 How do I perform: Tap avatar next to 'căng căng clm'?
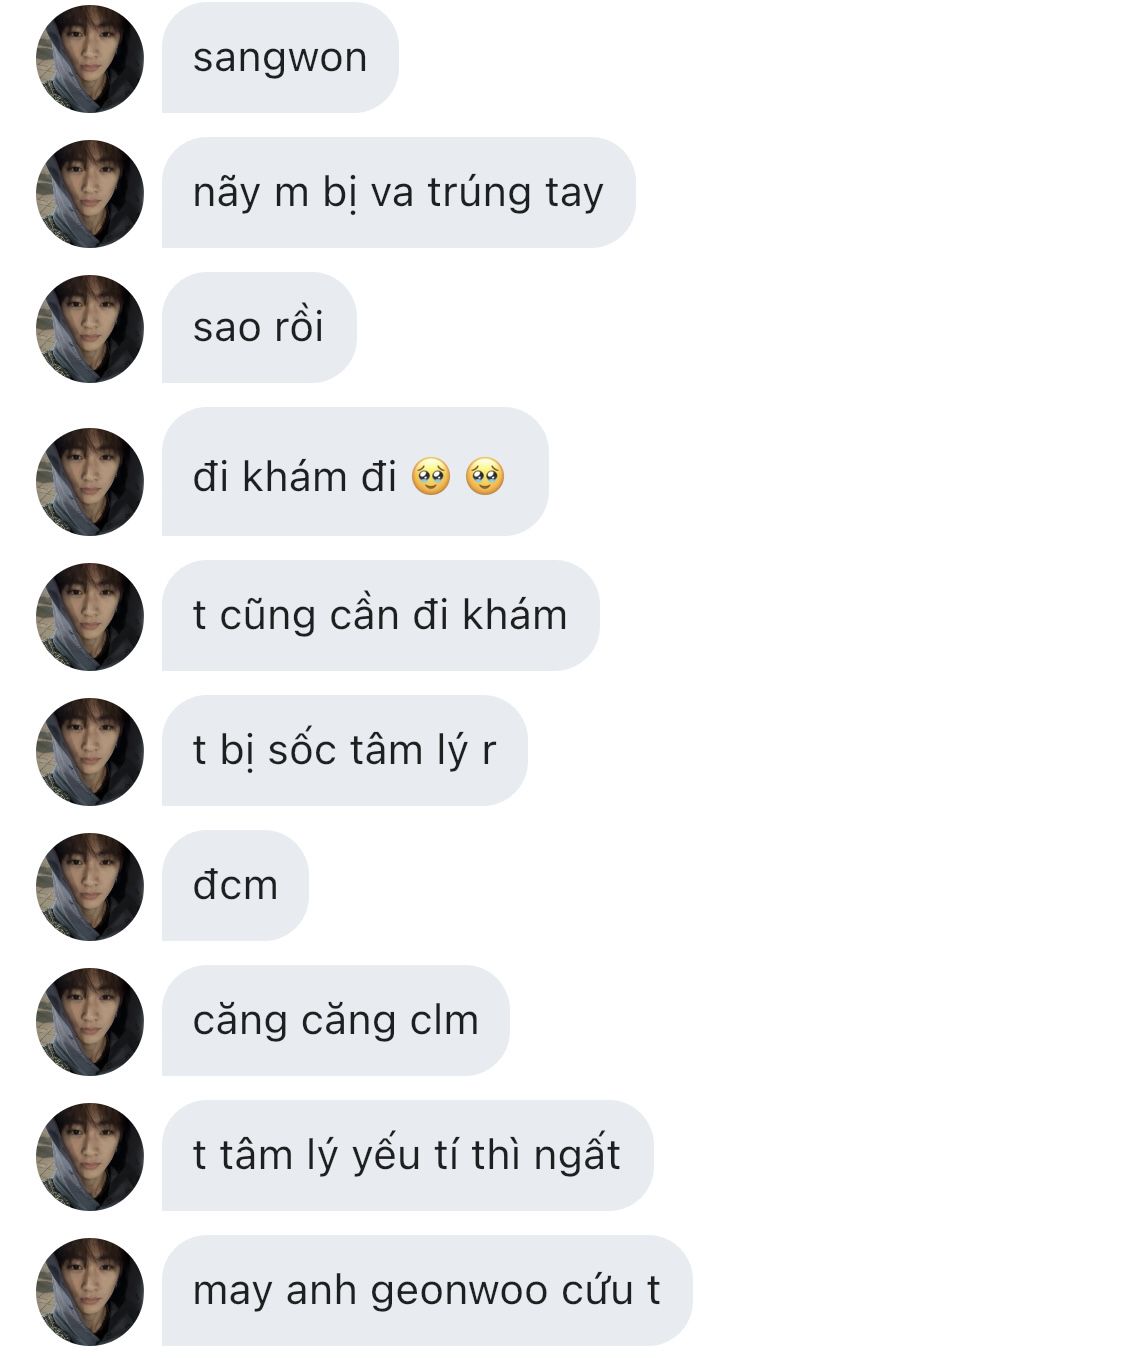click(90, 1021)
